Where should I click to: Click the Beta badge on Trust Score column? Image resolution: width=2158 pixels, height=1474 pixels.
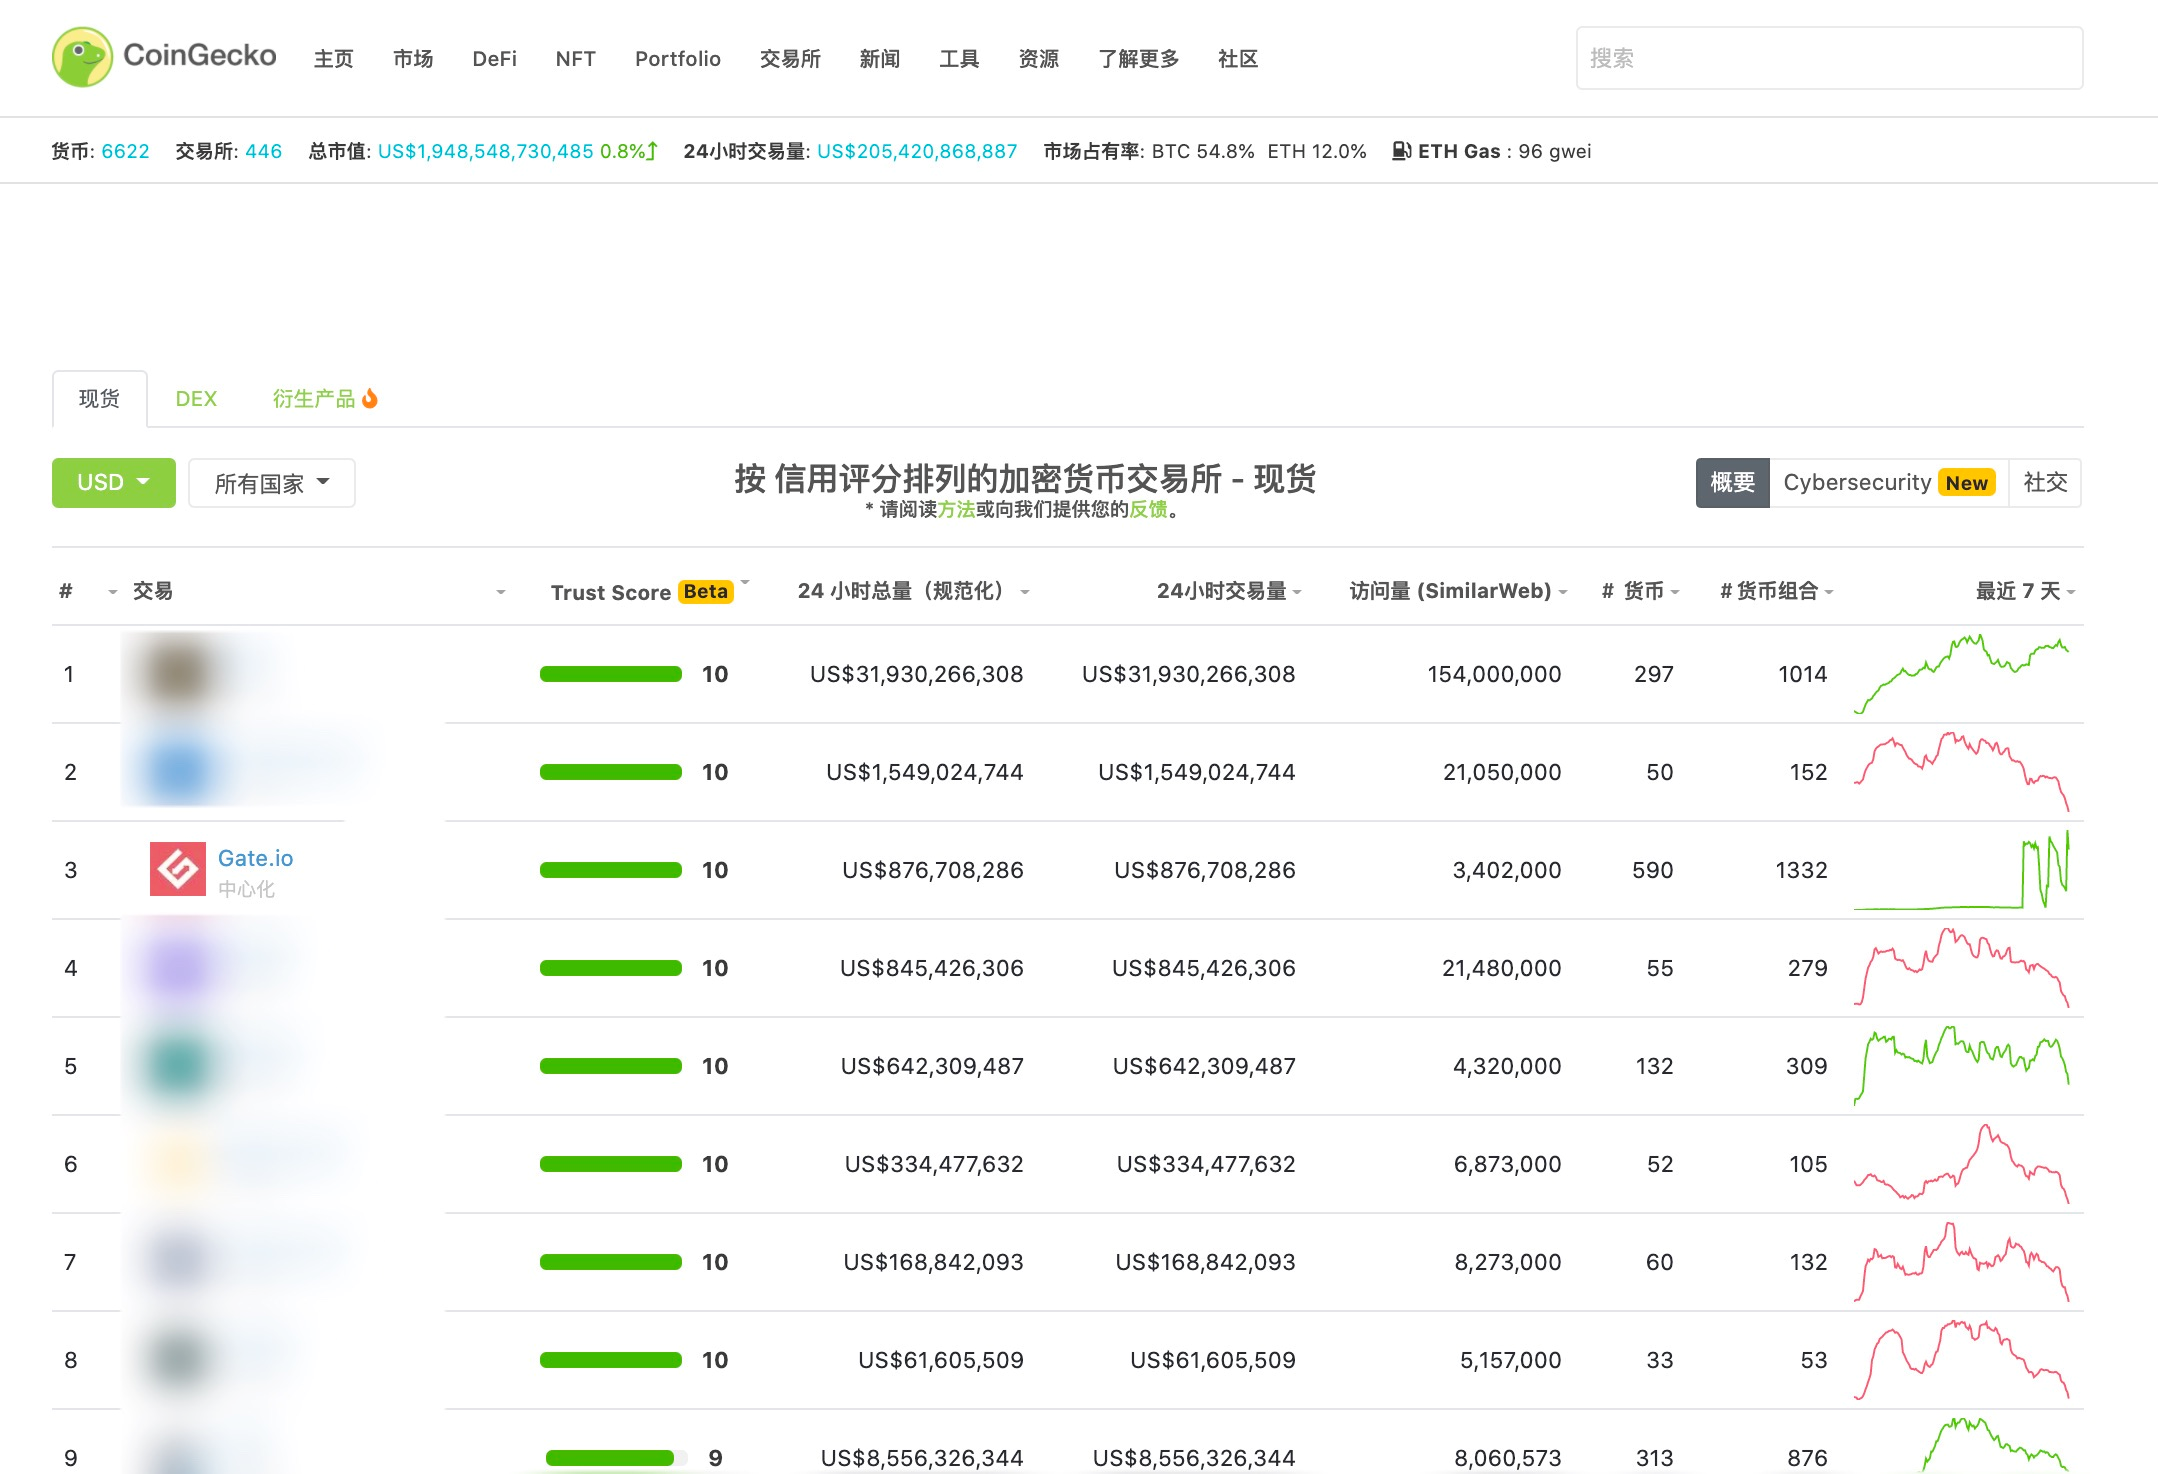(x=704, y=591)
